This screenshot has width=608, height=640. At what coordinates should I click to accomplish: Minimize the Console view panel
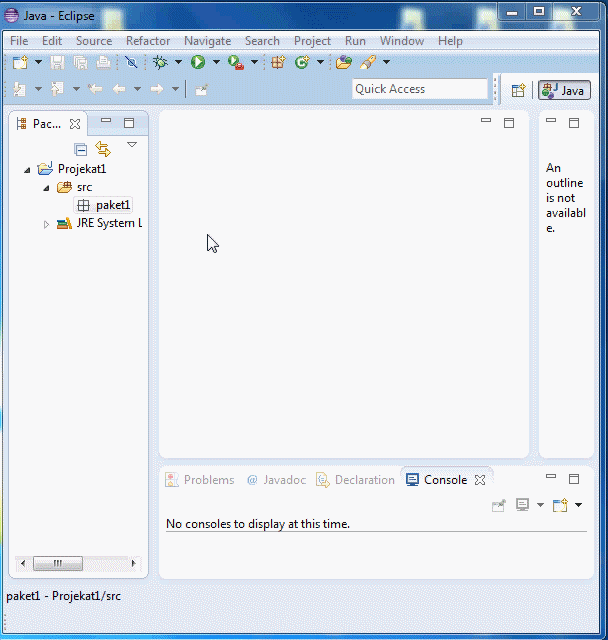pos(551,477)
